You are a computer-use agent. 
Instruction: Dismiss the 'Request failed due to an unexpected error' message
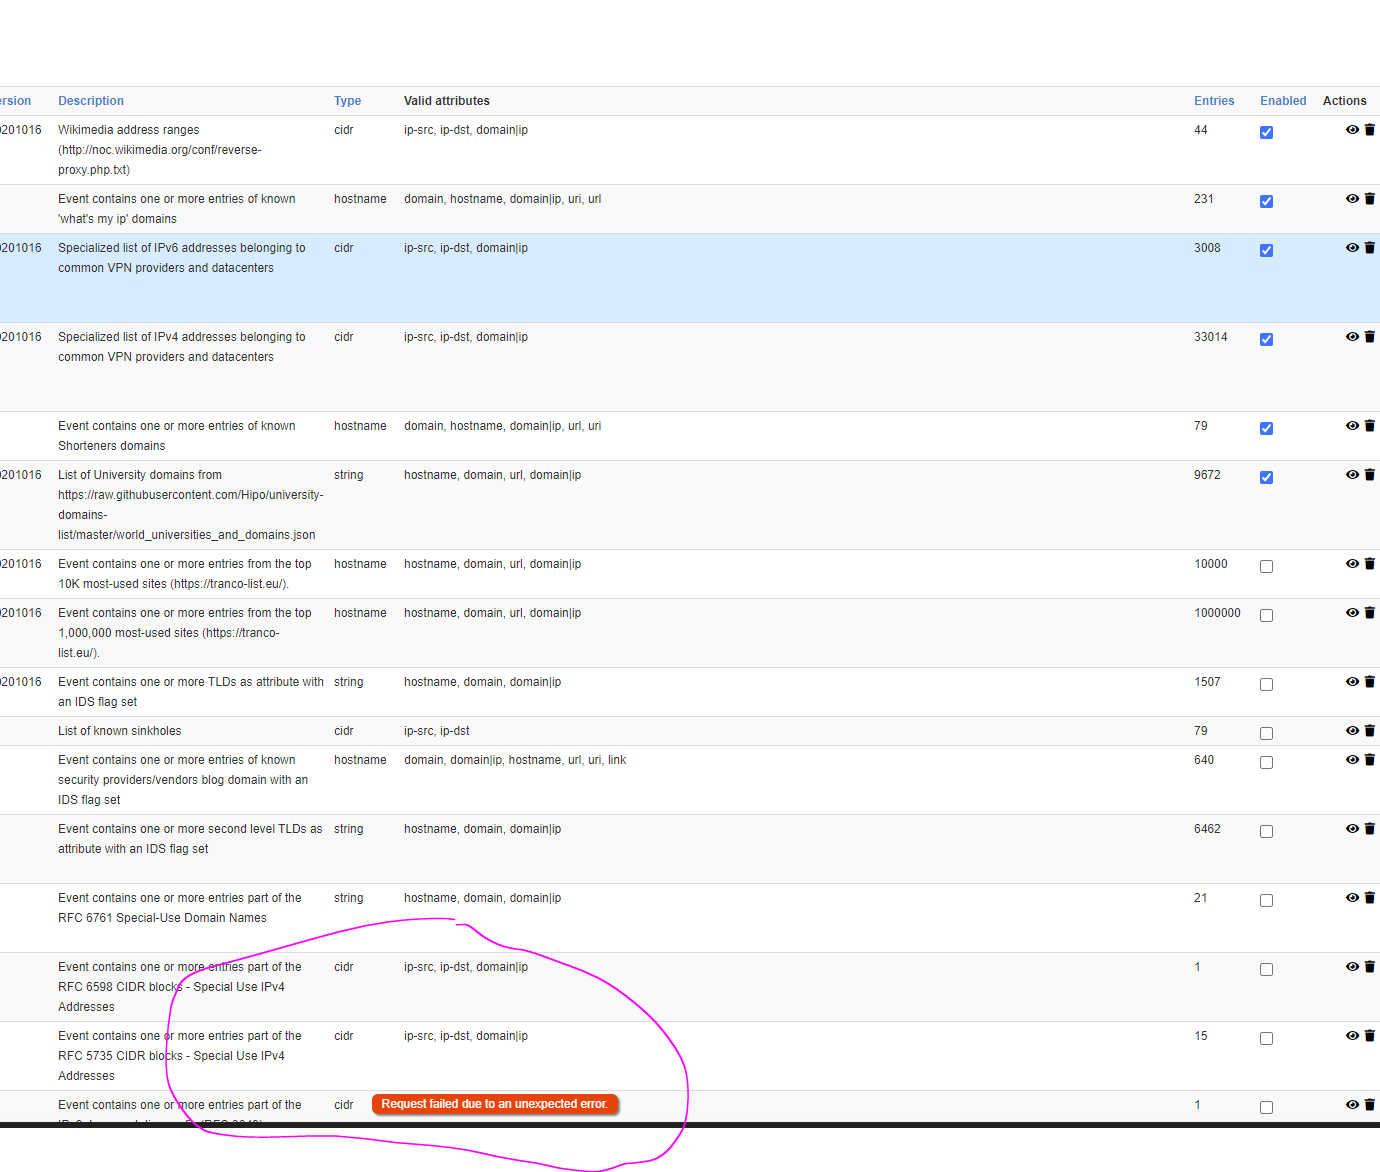(495, 1104)
